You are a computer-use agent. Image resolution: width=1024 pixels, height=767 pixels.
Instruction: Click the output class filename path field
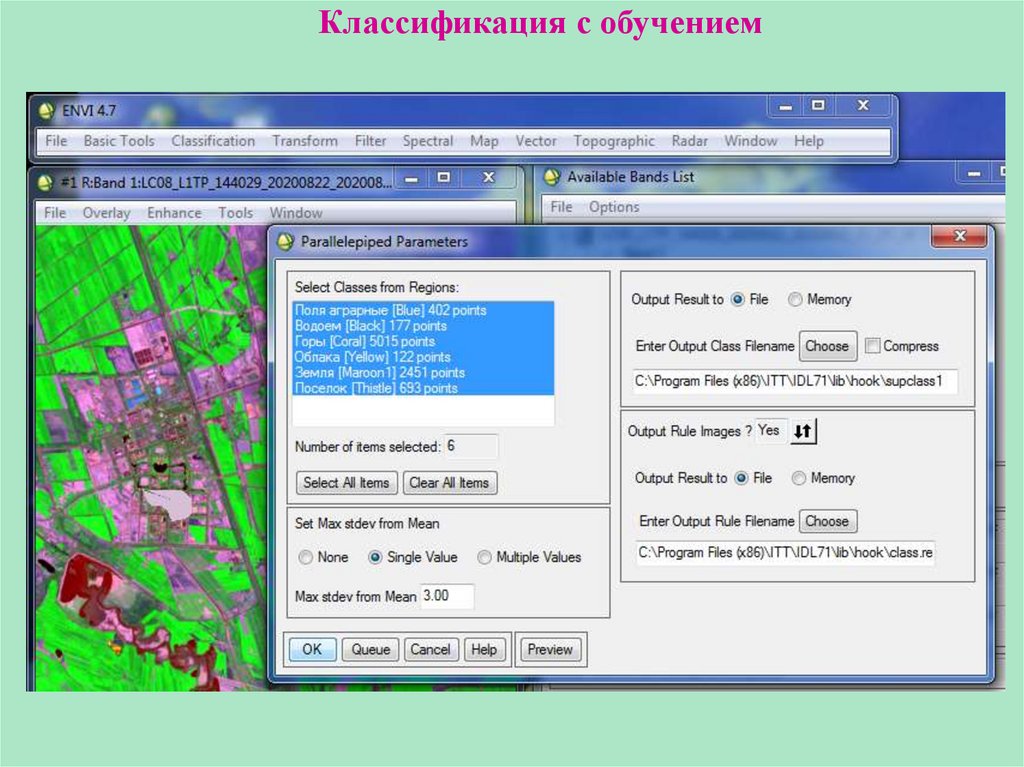pyautogui.click(x=795, y=382)
